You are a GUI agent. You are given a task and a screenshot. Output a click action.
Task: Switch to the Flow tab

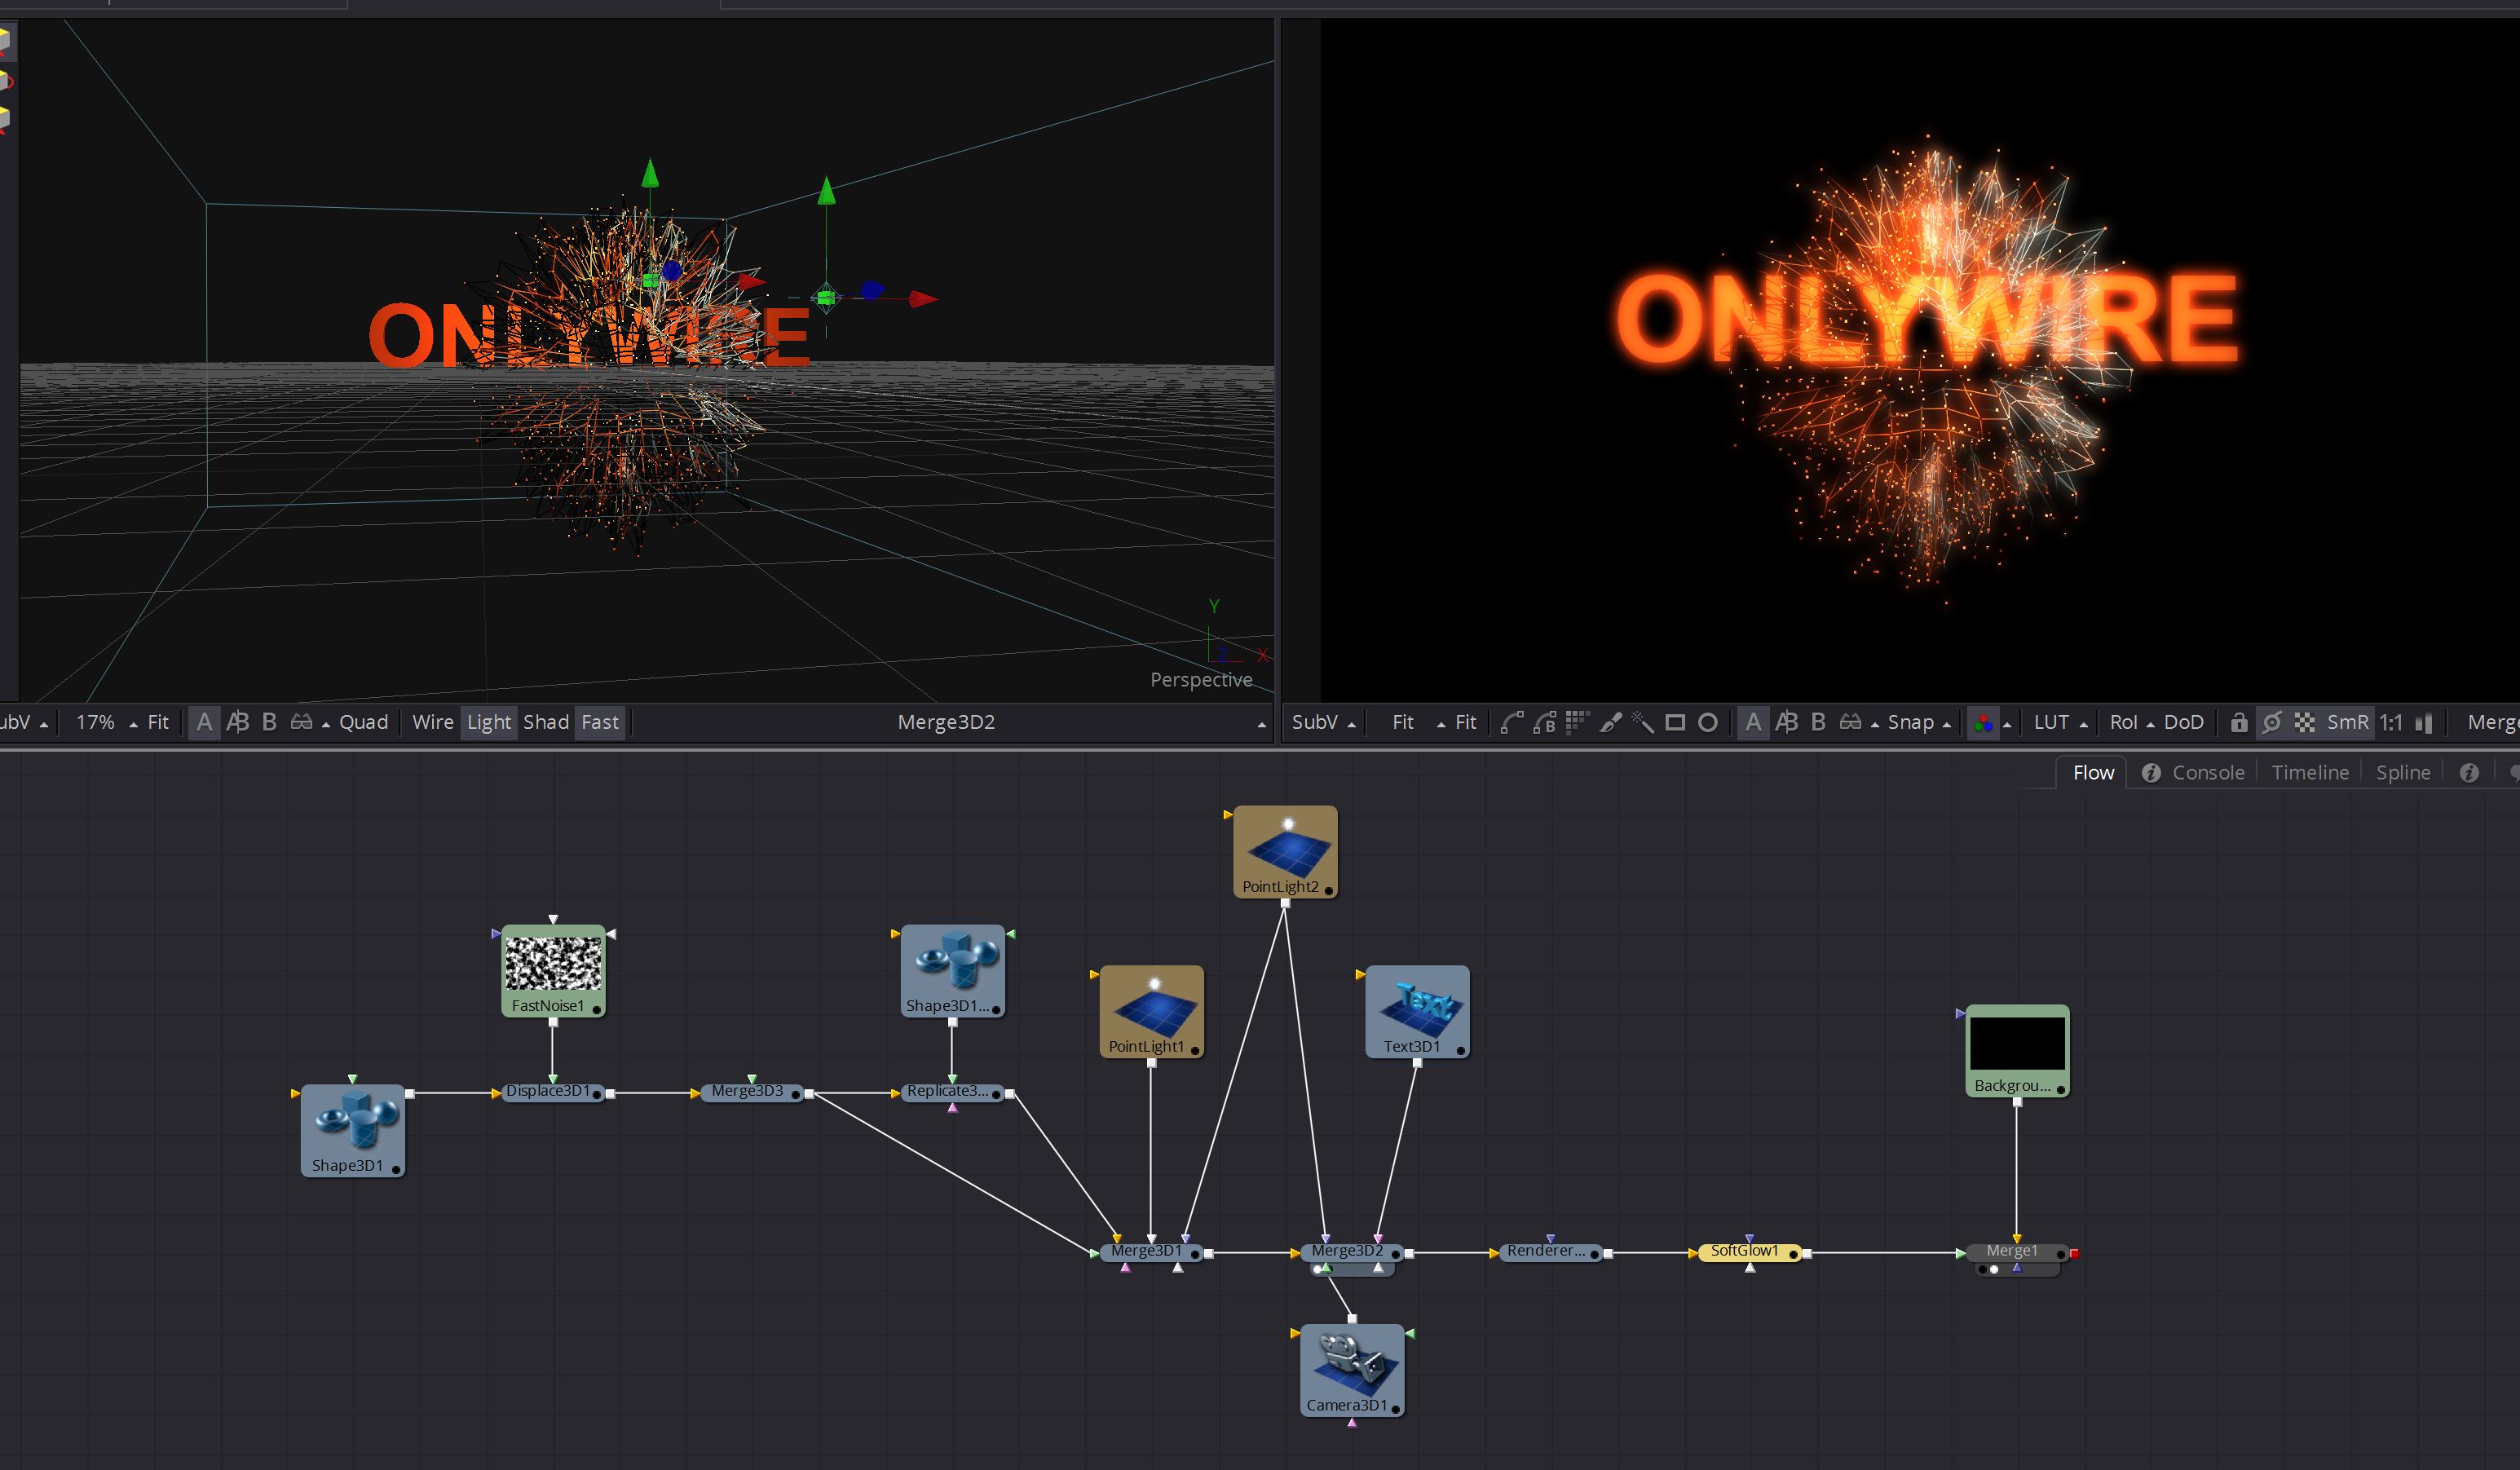[x=2093, y=772]
